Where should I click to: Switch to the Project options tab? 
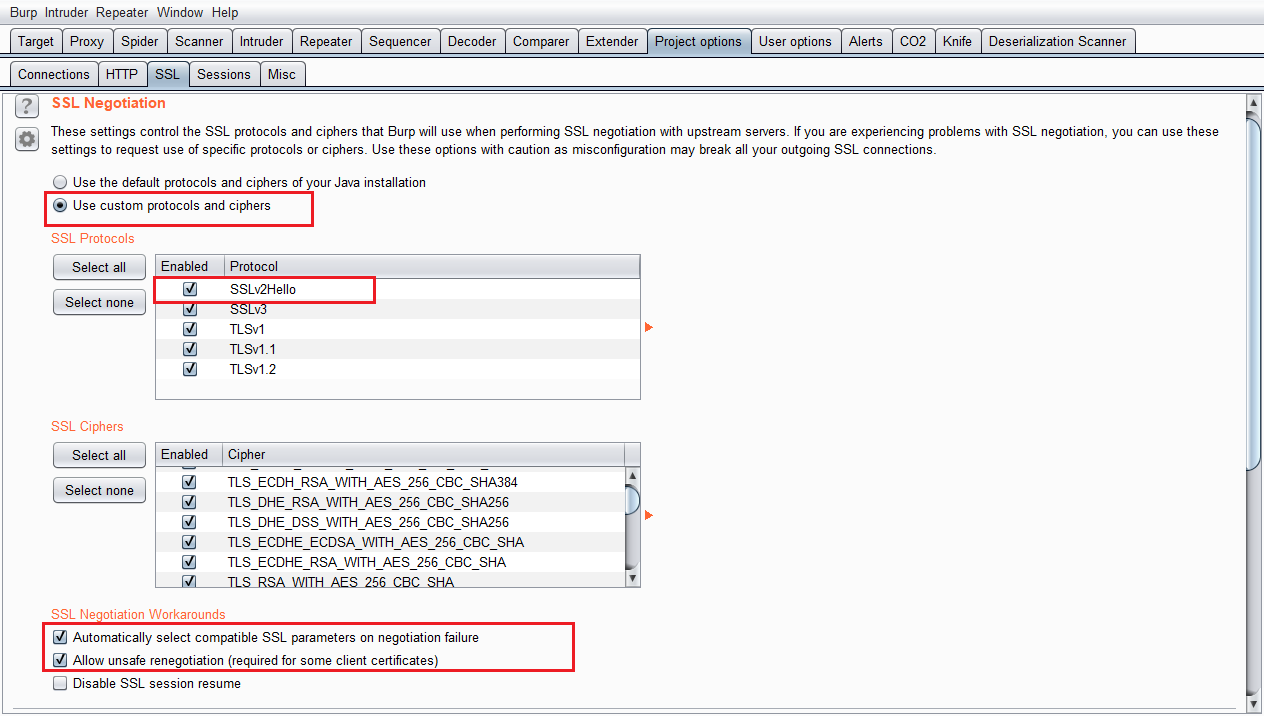click(698, 41)
